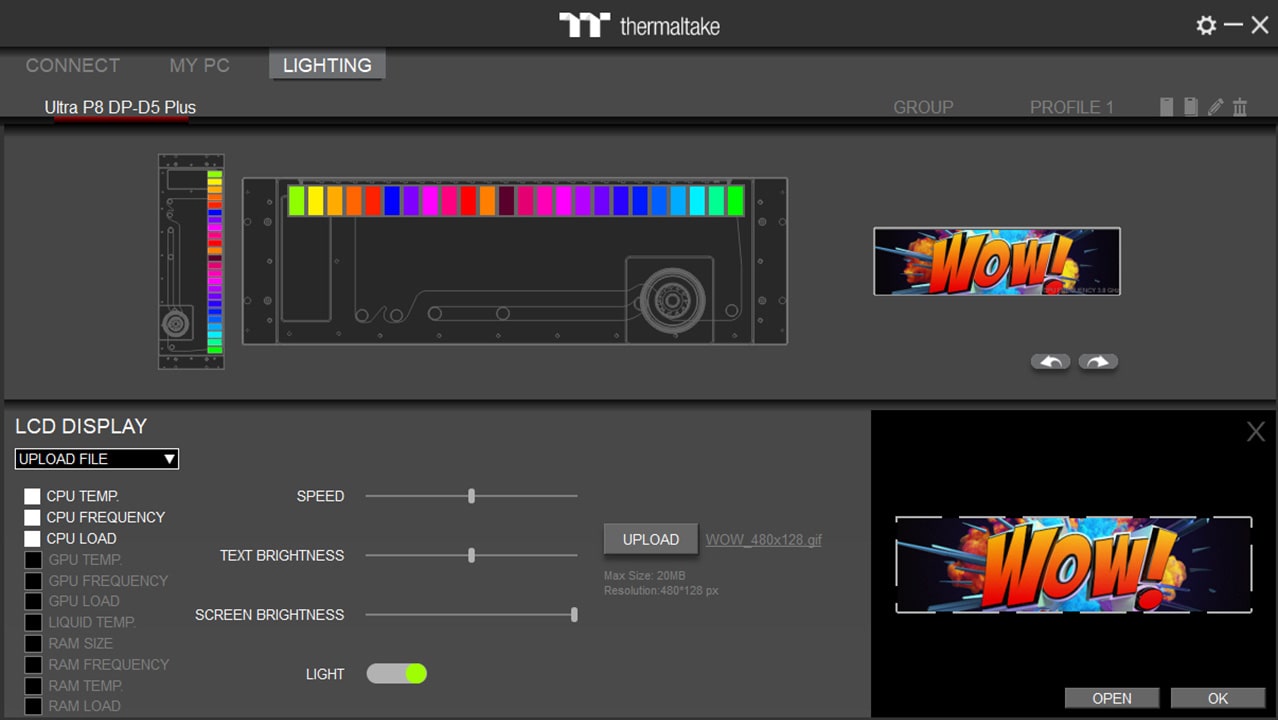Open the GROUP selector
Screen dimensions: 1278x720
(x=923, y=107)
